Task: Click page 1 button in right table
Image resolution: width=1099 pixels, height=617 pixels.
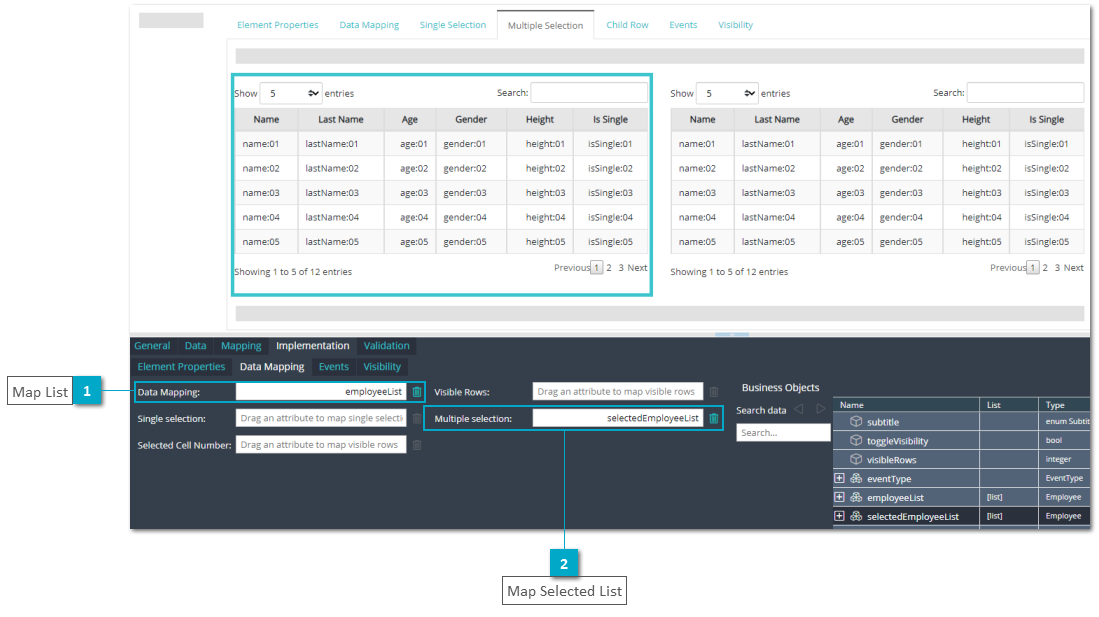Action: tap(1032, 268)
